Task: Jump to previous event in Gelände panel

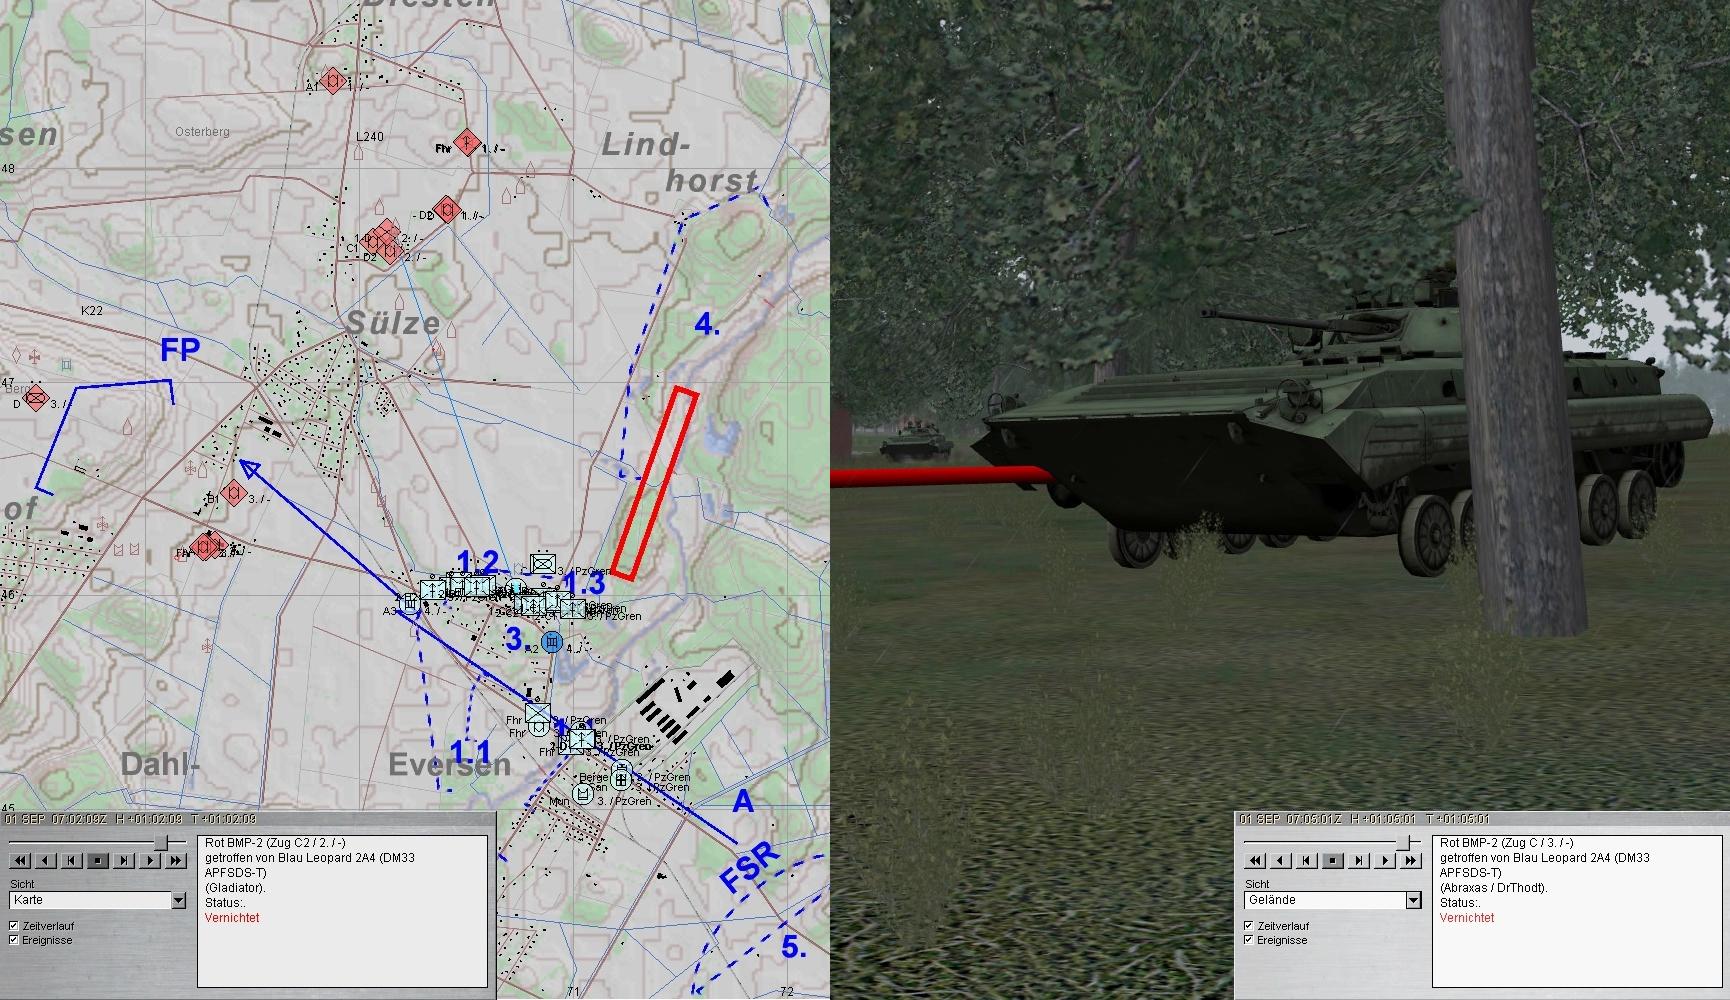Action: tap(1307, 860)
